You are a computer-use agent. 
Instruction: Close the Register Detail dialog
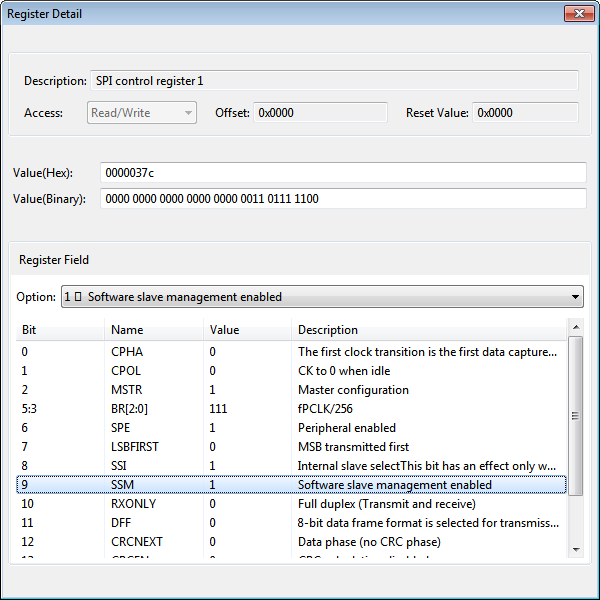coord(579,14)
